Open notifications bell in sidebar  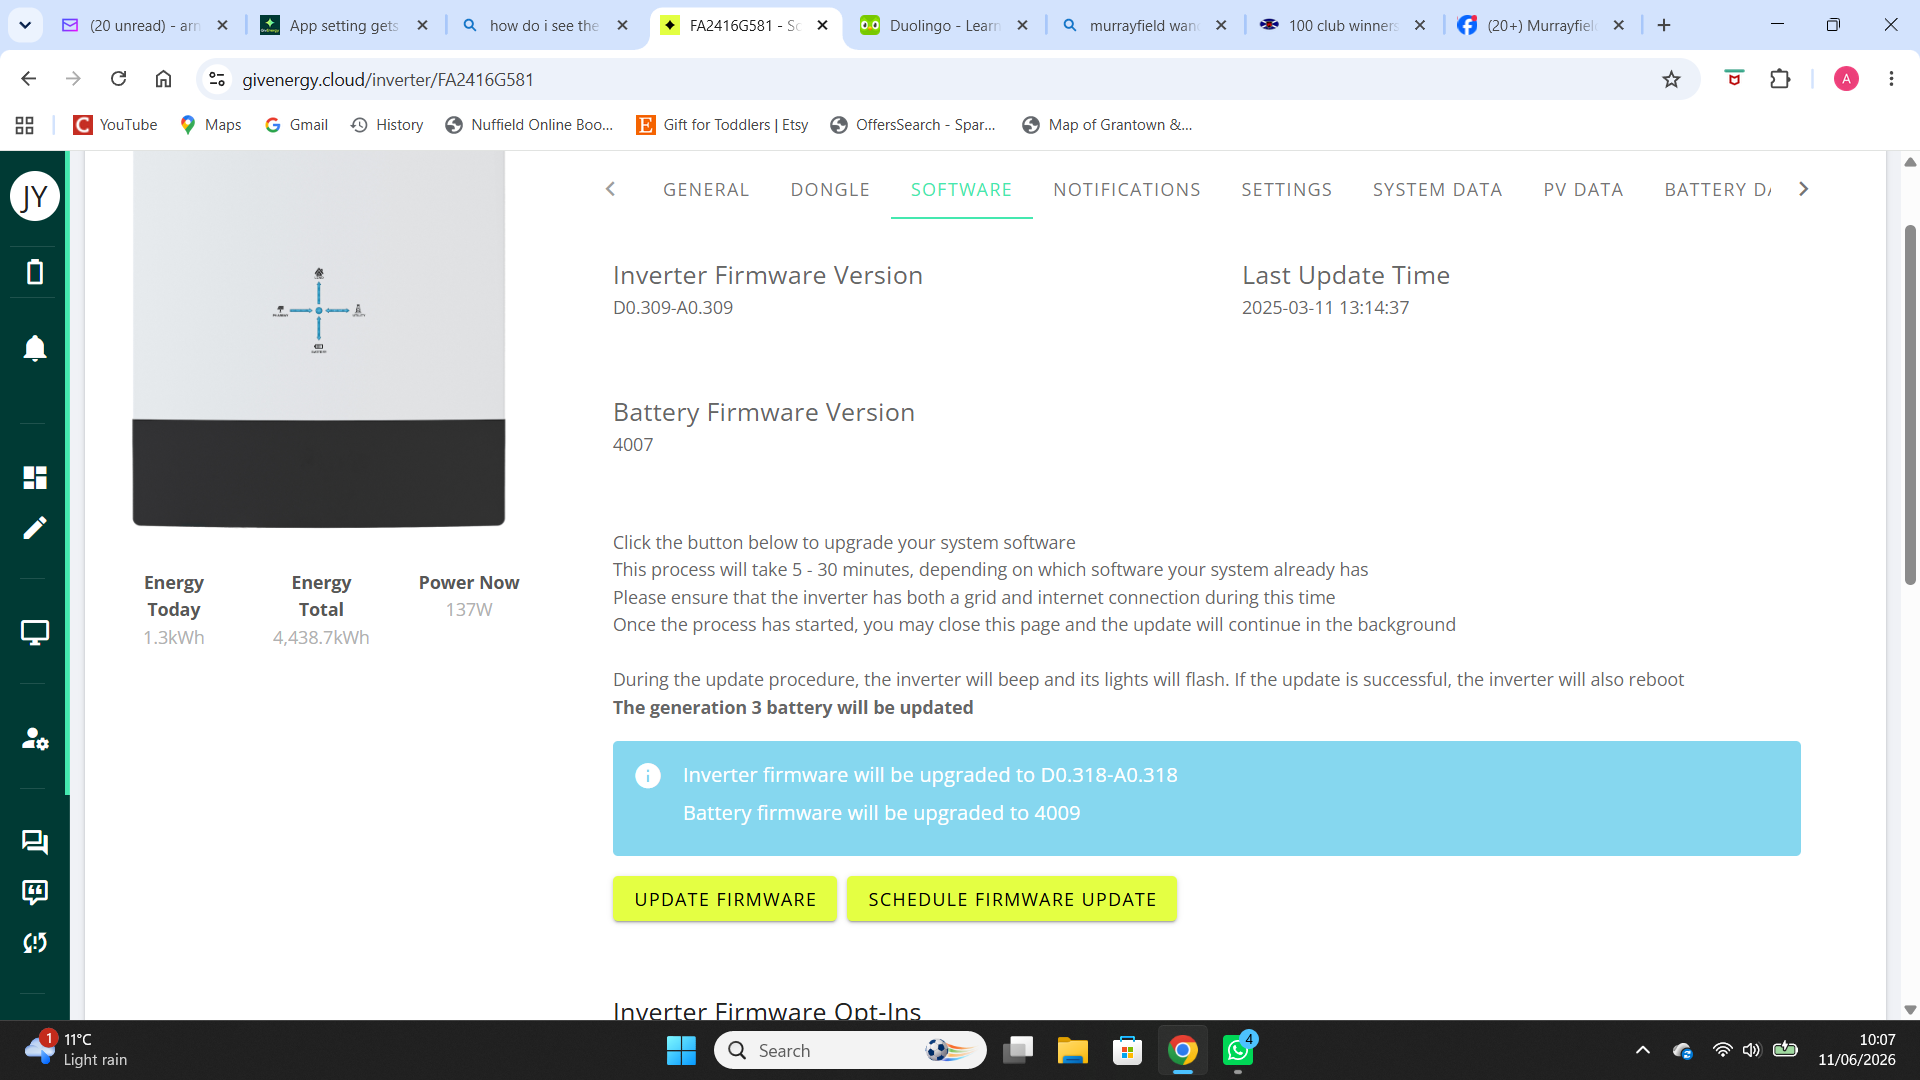click(x=35, y=348)
